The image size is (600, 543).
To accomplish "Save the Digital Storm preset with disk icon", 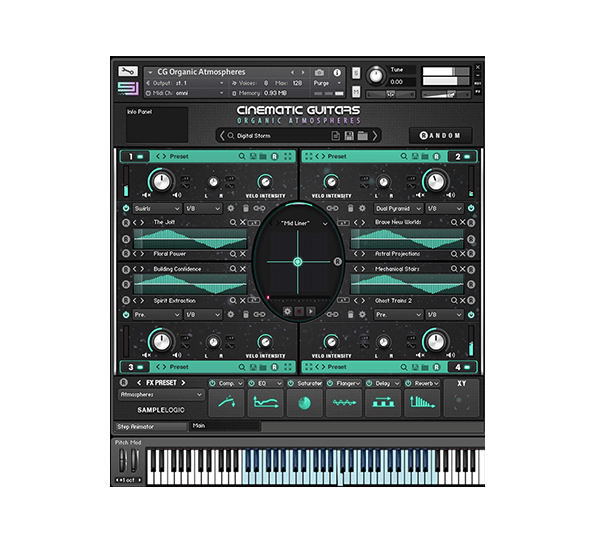I will (347, 135).
